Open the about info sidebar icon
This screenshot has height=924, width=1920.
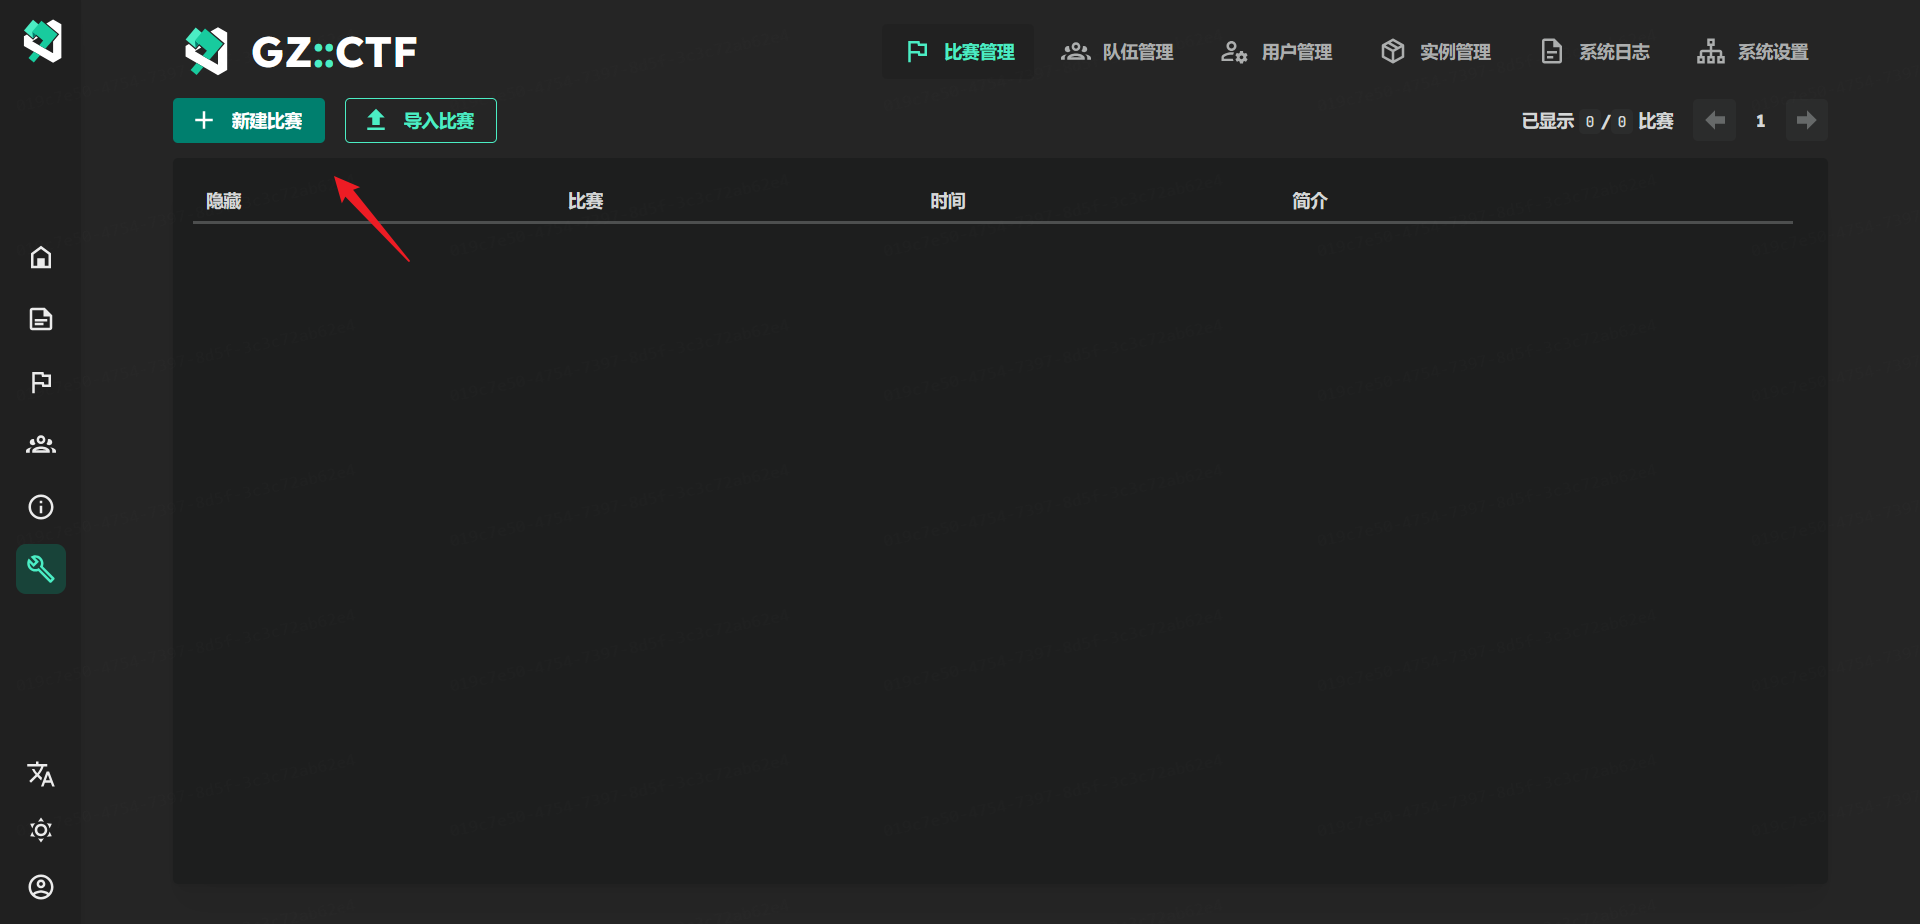pyautogui.click(x=41, y=507)
